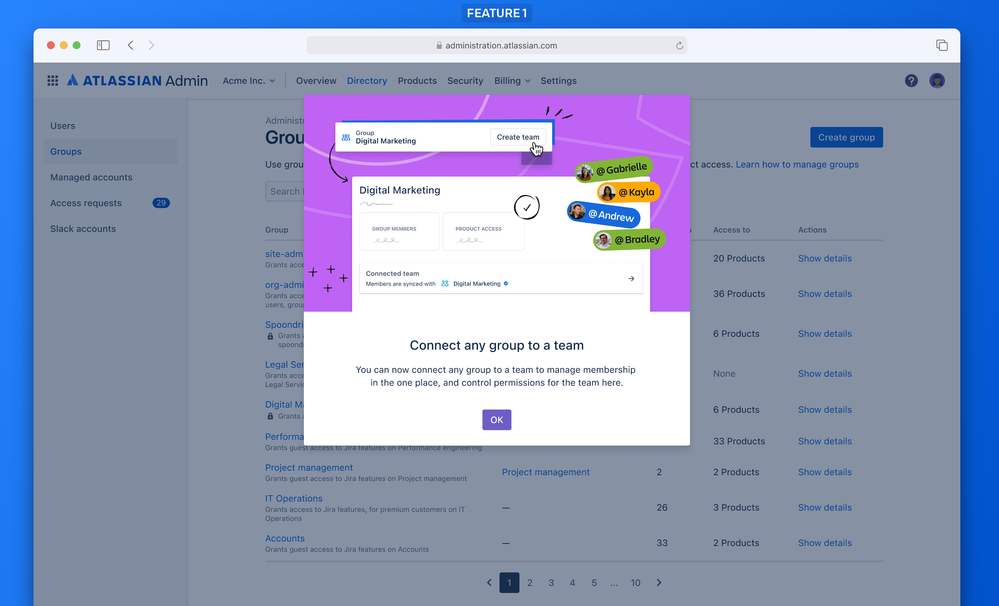Go to next page of pagination

click(659, 582)
